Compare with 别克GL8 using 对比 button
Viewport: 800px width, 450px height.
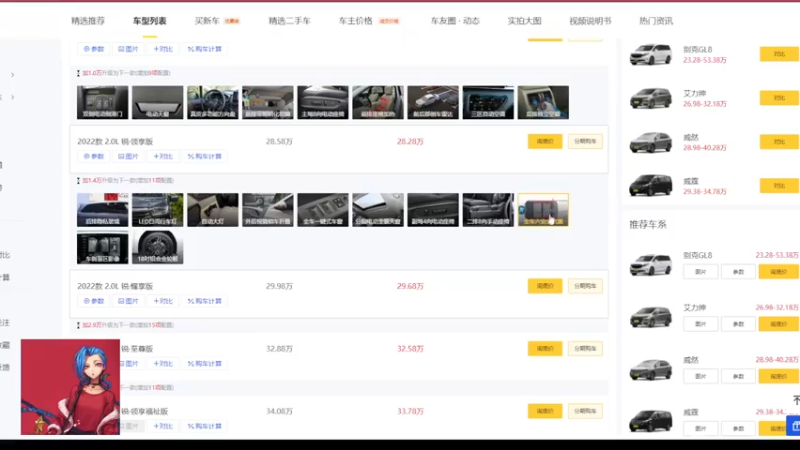779,54
